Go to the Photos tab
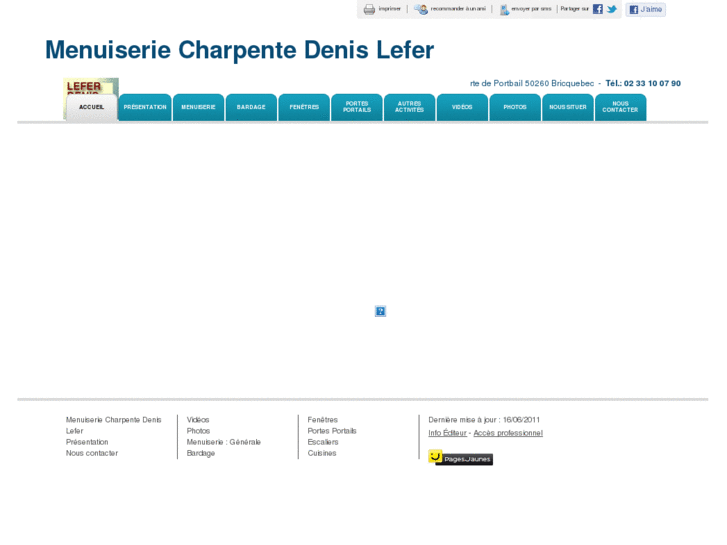Screen dimensions: 727x545 (515, 108)
